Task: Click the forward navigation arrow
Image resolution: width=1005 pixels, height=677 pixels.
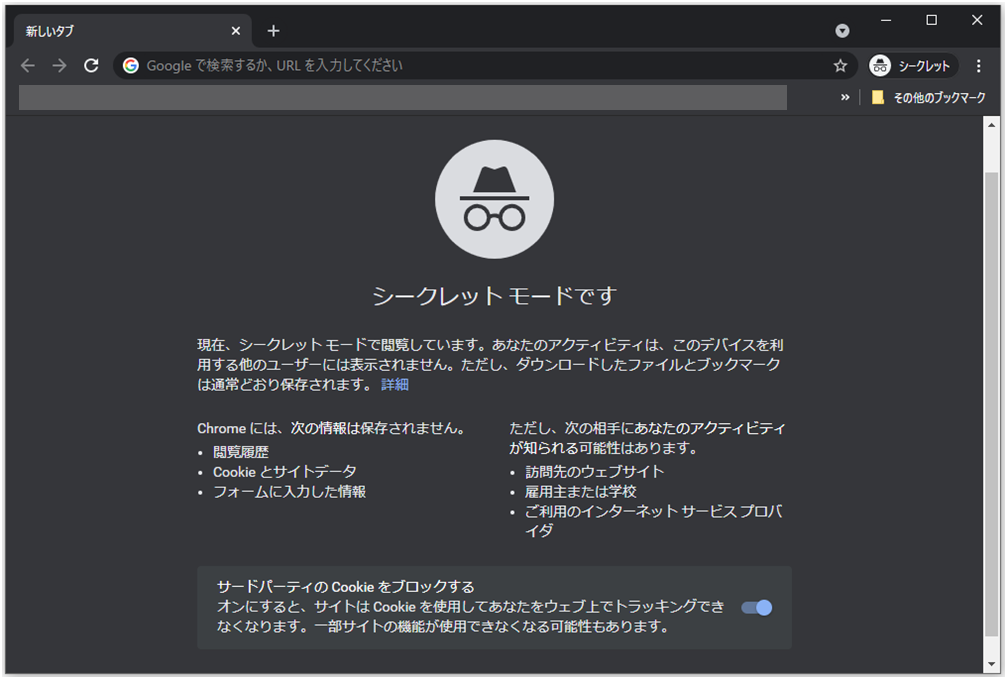Action: tap(59, 65)
